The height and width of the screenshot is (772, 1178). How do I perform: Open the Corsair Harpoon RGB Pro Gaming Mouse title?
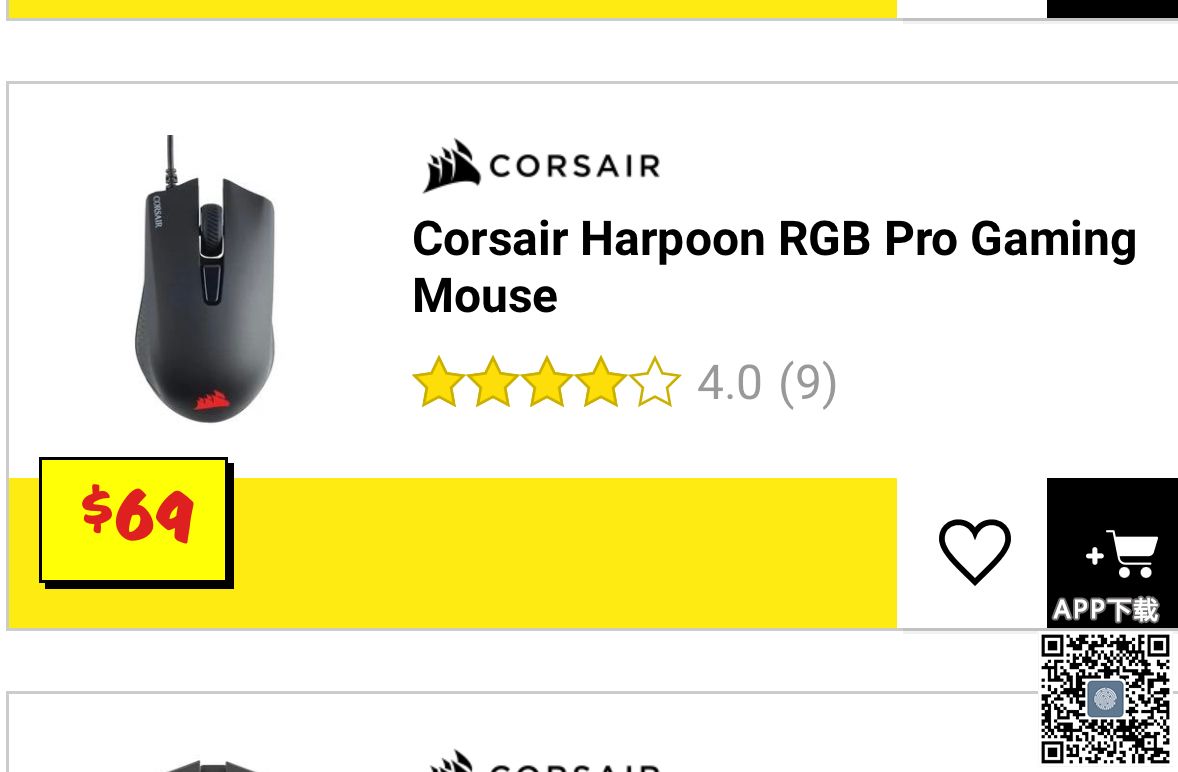tap(775, 267)
